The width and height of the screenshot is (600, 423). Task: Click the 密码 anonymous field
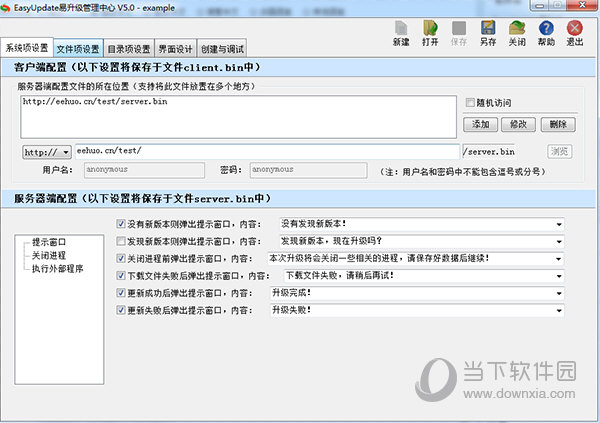point(308,170)
